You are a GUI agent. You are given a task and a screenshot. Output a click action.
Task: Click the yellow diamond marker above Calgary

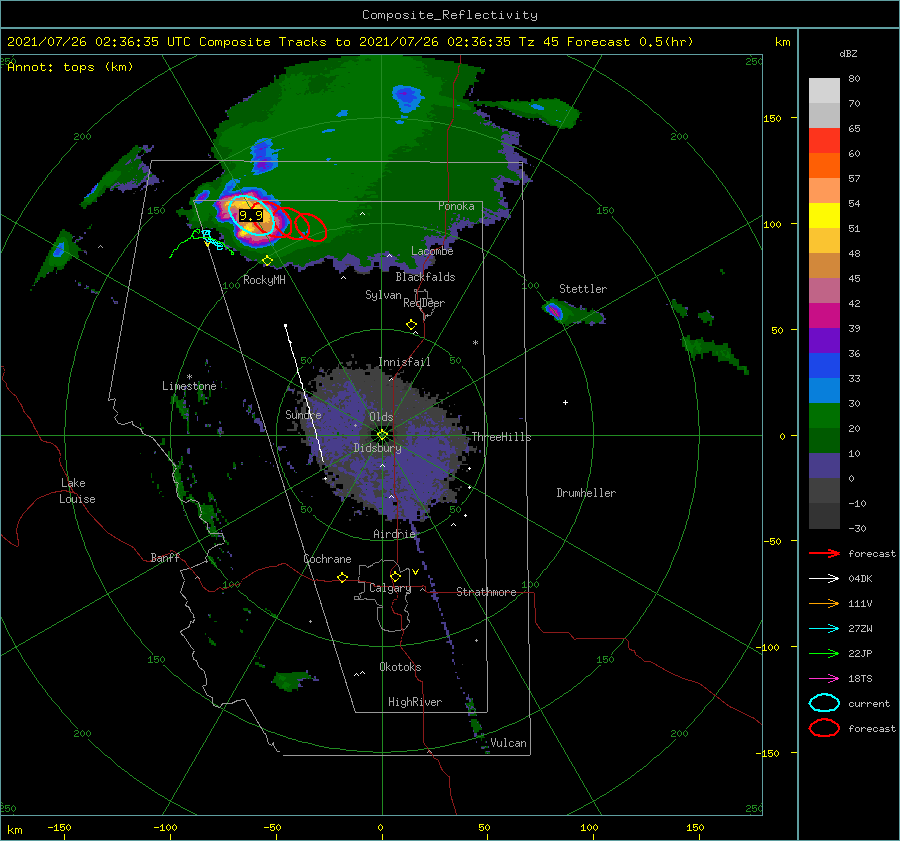[395, 576]
